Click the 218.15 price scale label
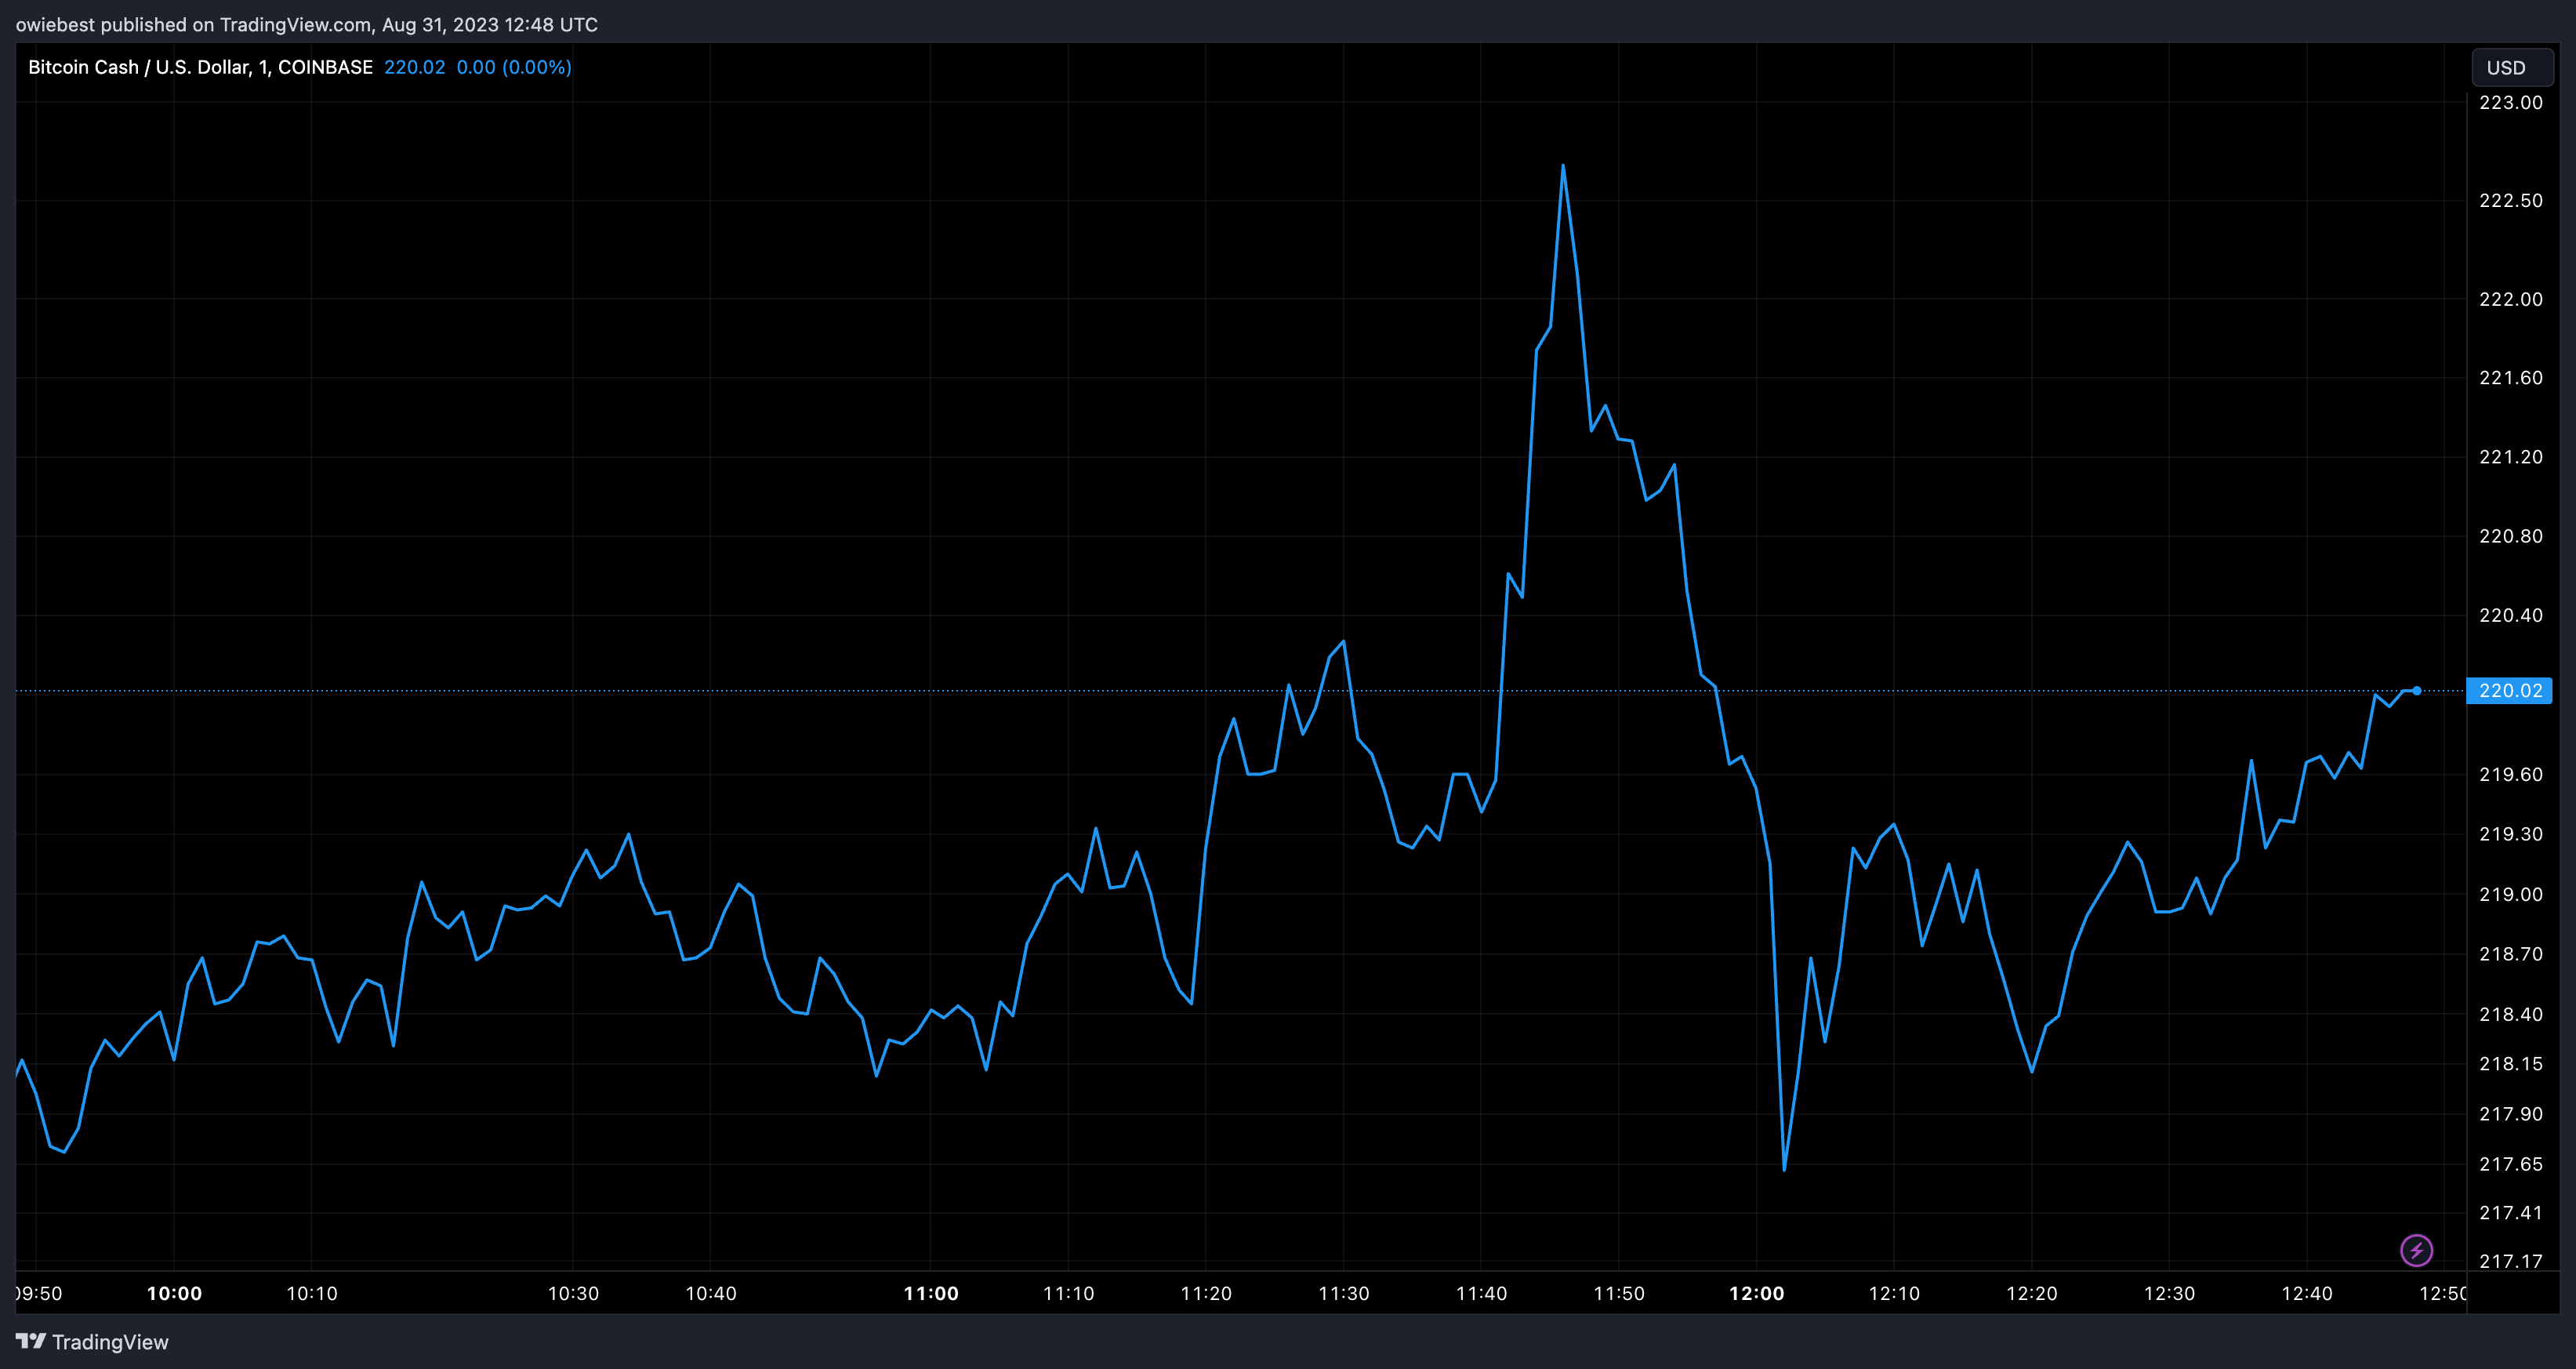 coord(2510,1064)
